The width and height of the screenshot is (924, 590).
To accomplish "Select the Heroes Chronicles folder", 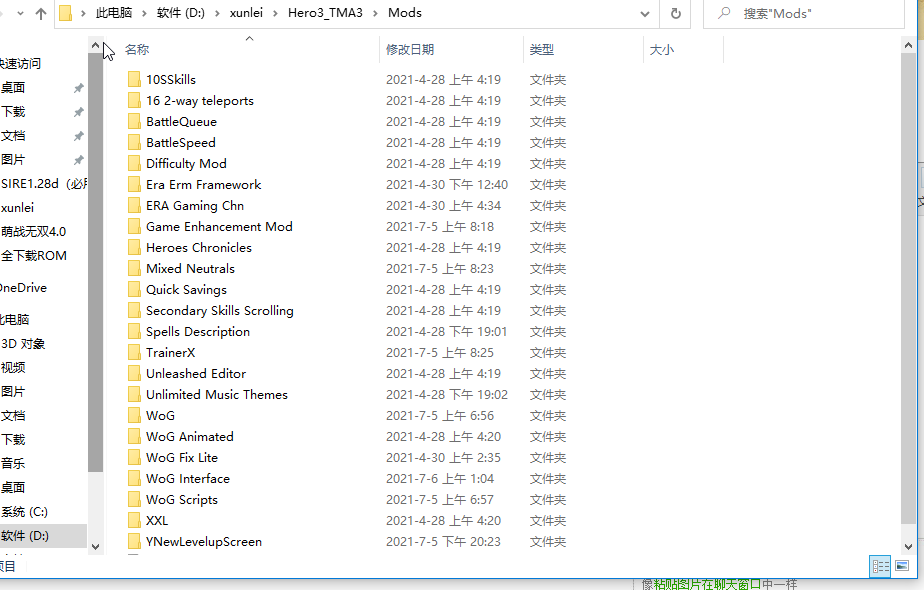I will click(x=198, y=247).
